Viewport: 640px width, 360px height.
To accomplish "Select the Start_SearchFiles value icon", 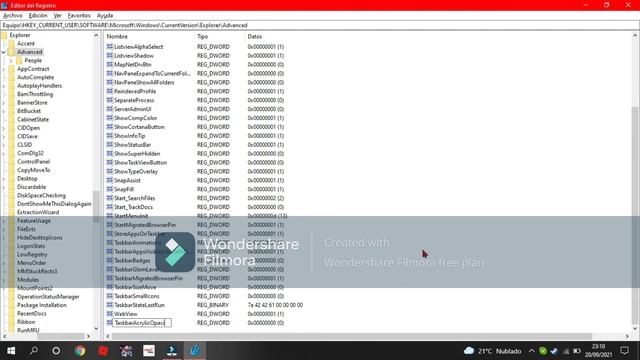I will (x=109, y=198).
